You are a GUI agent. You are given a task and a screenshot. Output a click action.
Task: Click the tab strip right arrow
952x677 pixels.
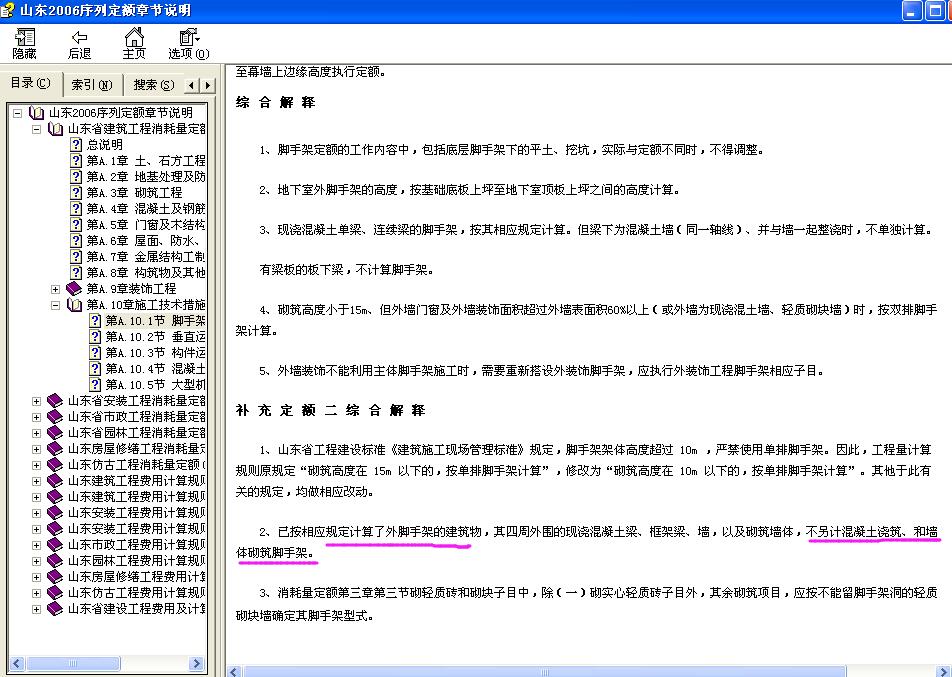(208, 86)
